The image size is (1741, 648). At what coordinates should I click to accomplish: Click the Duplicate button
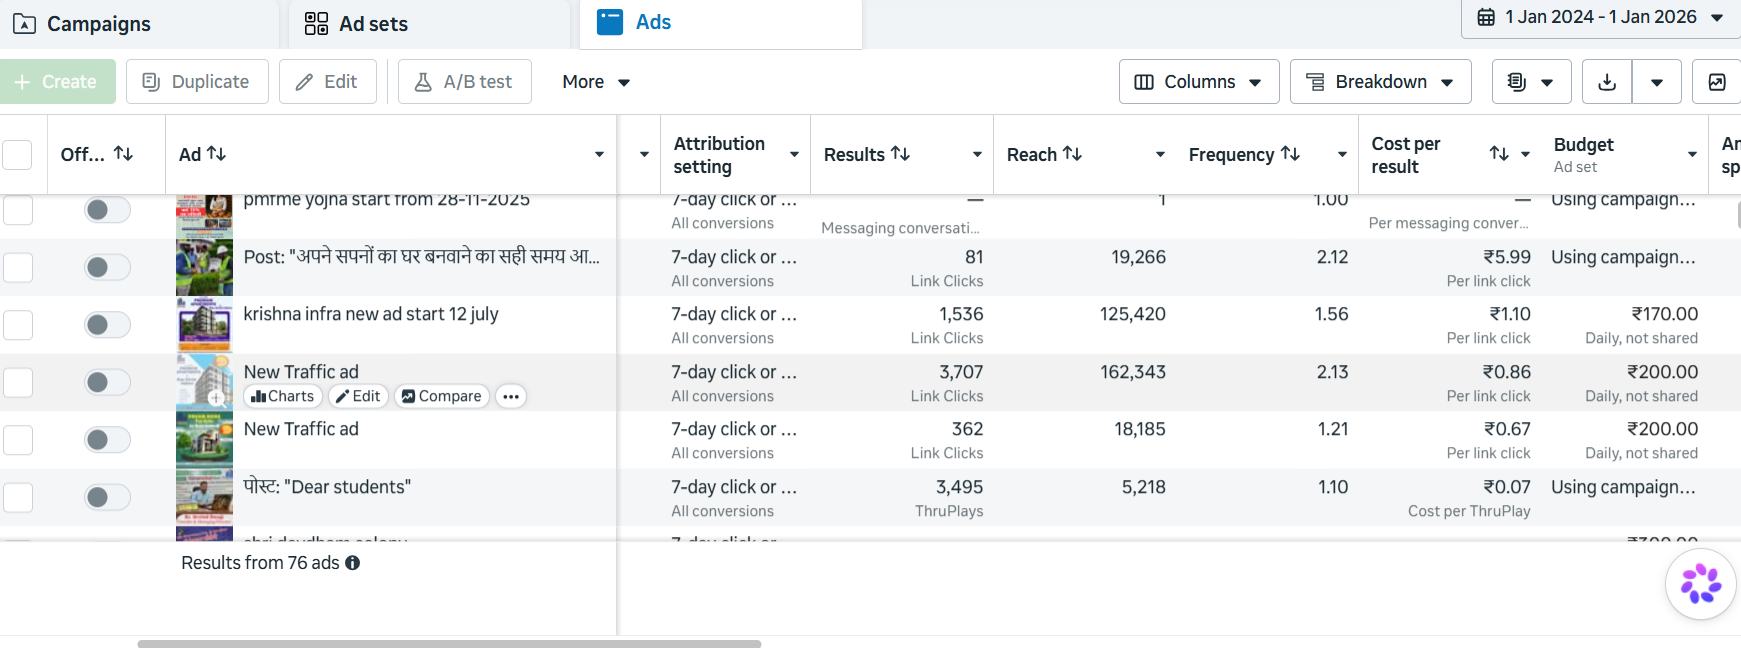click(197, 82)
